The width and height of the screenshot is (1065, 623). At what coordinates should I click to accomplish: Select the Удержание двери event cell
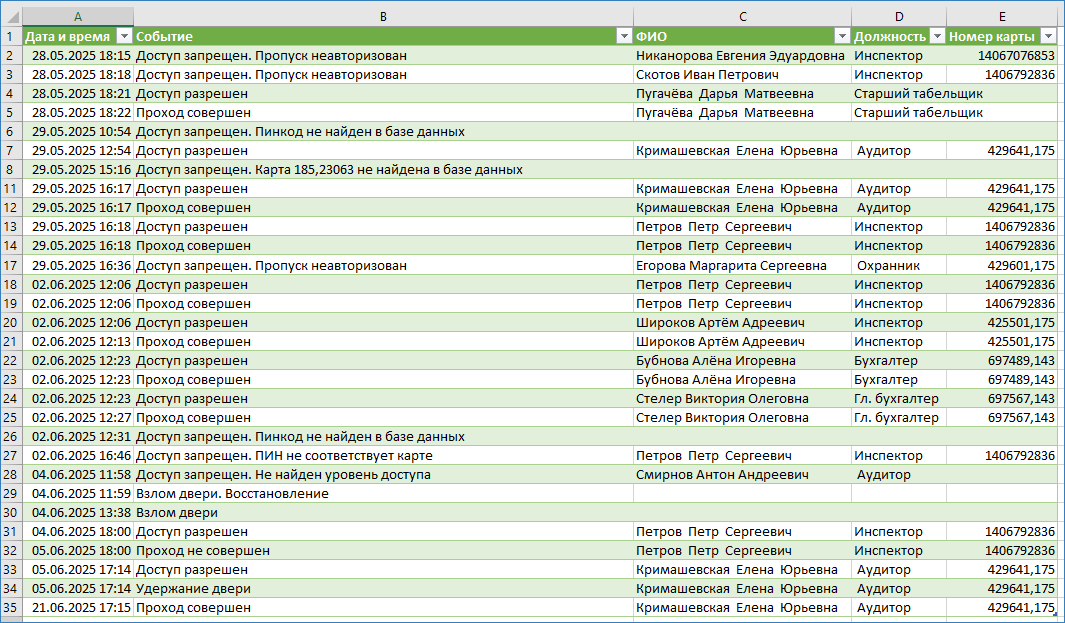point(383,589)
